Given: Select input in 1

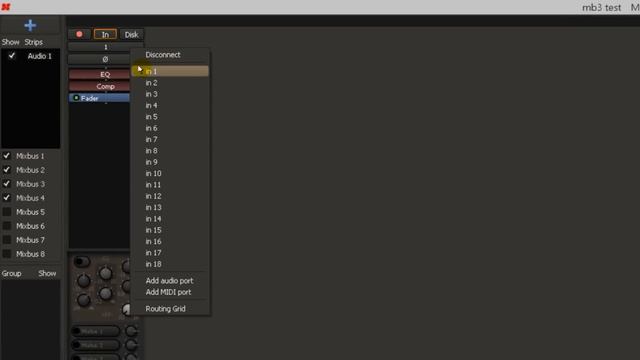Looking at the screenshot, I should [x=171, y=71].
